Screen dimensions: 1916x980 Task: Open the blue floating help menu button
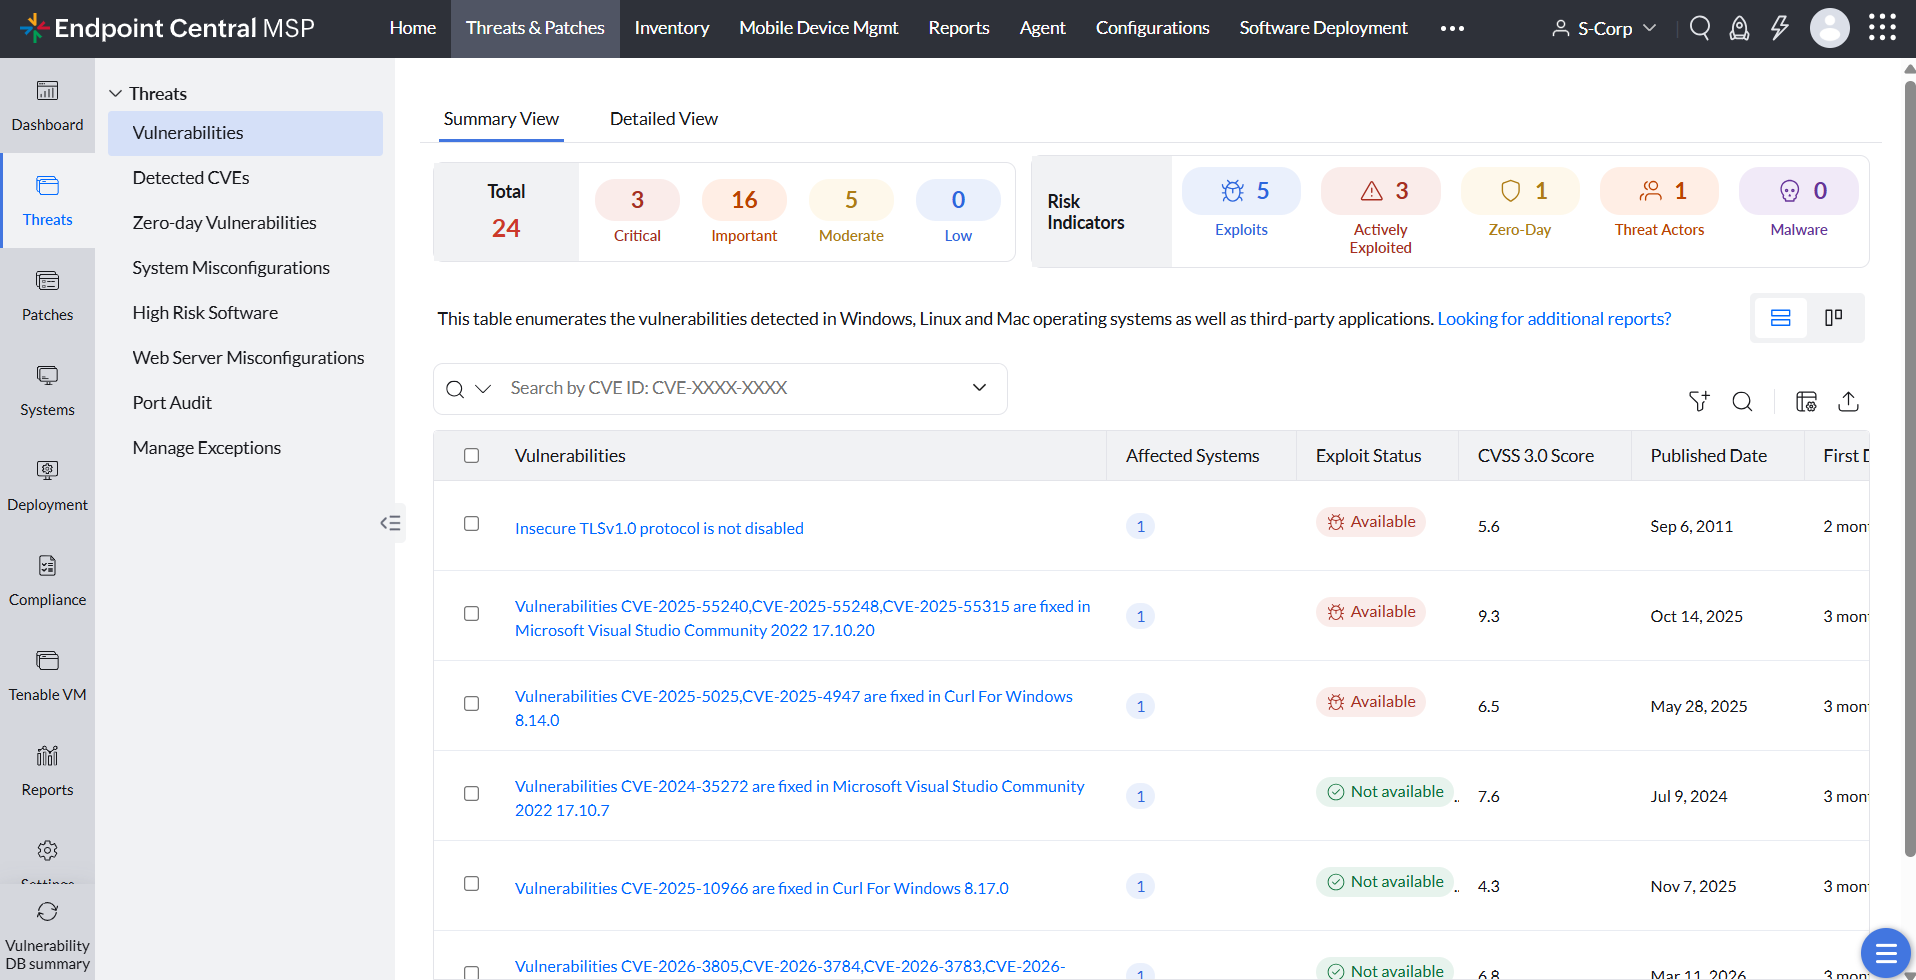1886,952
